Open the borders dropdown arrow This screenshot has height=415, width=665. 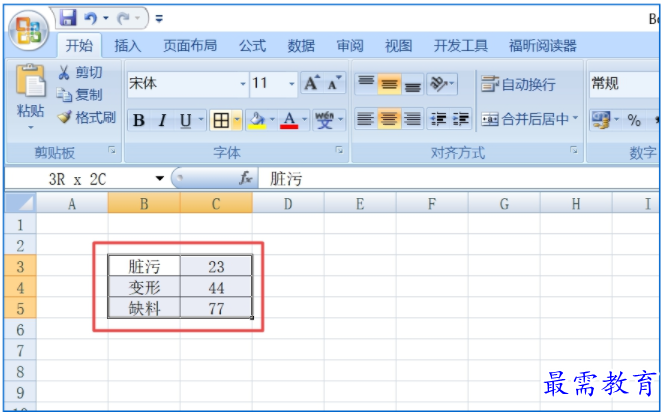pyautogui.click(x=237, y=121)
